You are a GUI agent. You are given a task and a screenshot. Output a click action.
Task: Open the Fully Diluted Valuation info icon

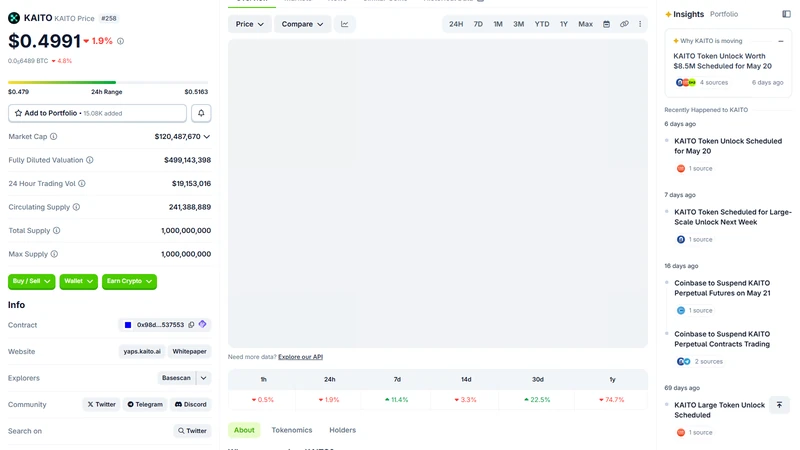(x=90, y=160)
